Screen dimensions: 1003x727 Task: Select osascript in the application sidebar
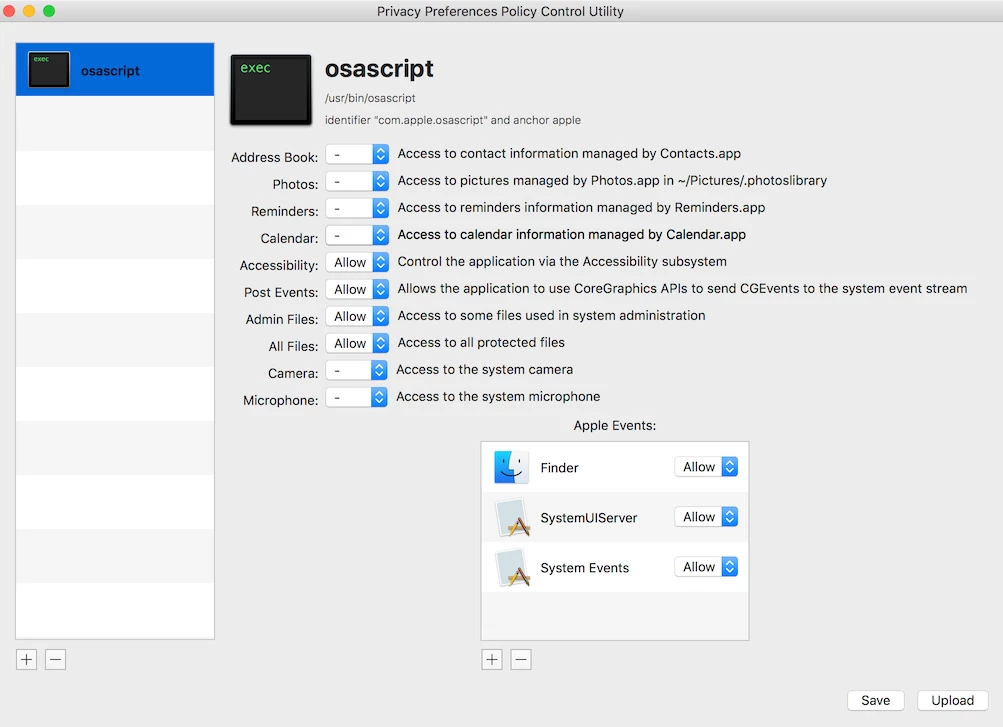coord(115,70)
